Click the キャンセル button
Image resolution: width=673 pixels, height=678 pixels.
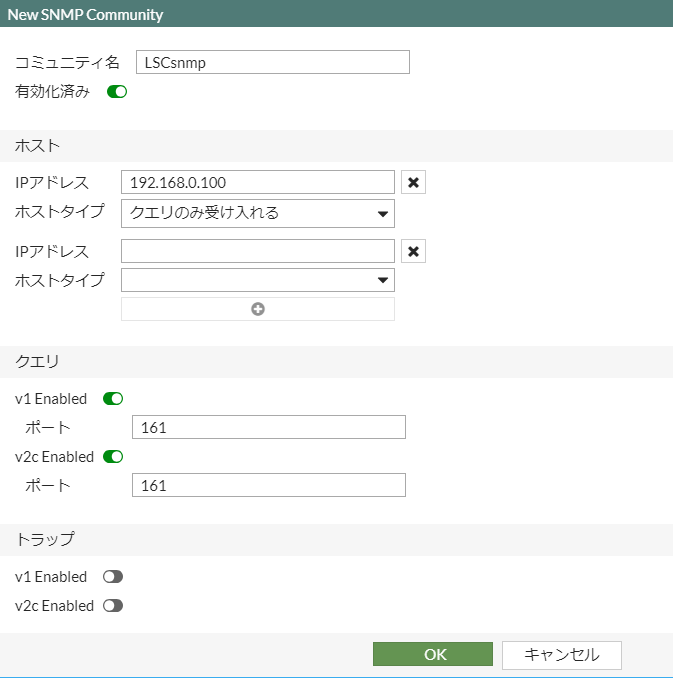coord(561,655)
